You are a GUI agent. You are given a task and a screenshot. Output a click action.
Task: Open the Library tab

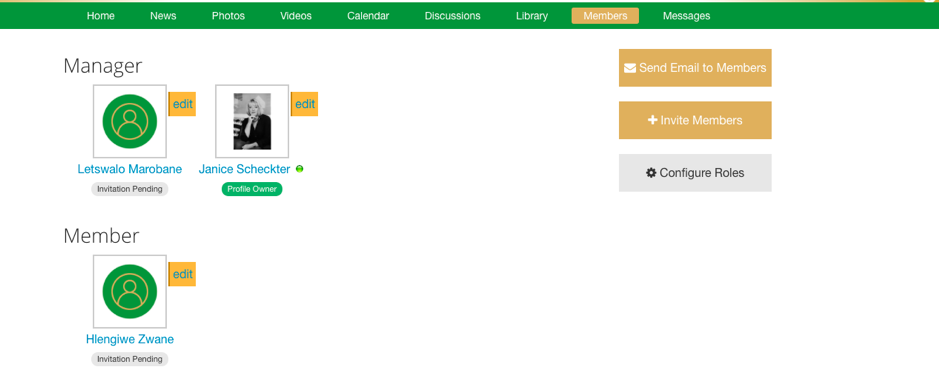coord(532,16)
